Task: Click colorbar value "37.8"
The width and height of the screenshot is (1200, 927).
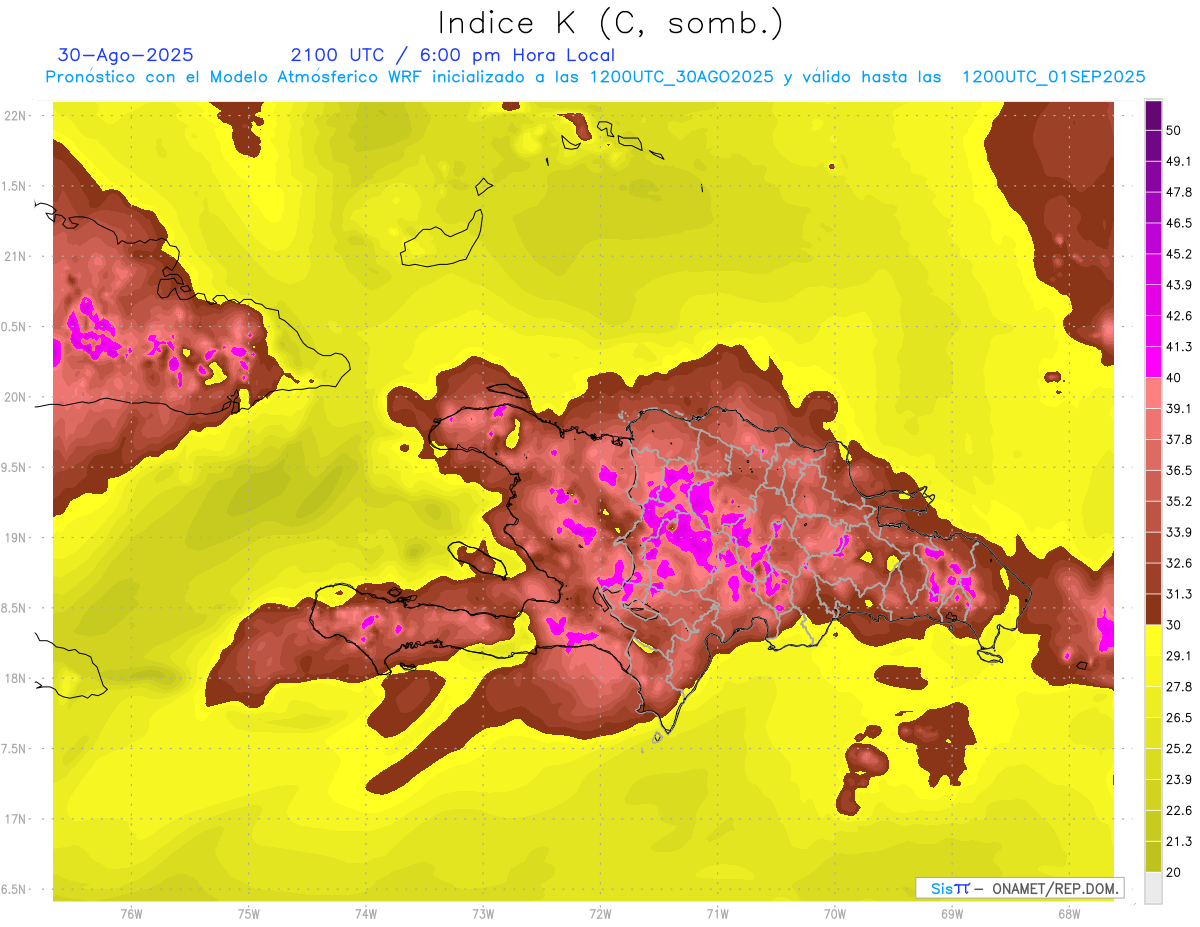Action: 1178,439
